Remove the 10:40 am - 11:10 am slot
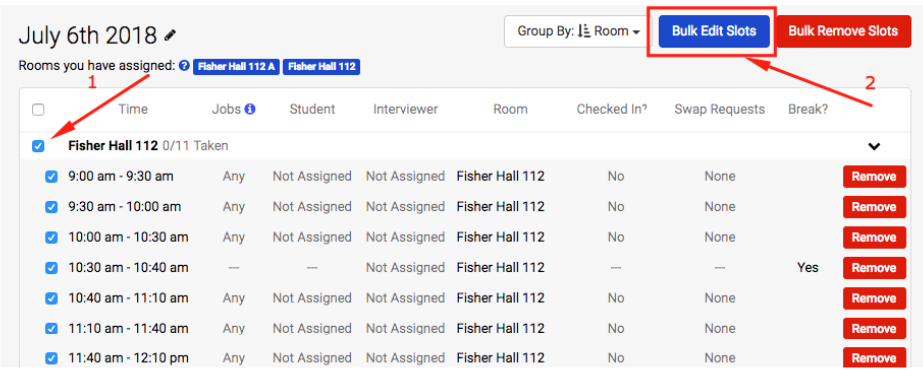 tap(874, 298)
